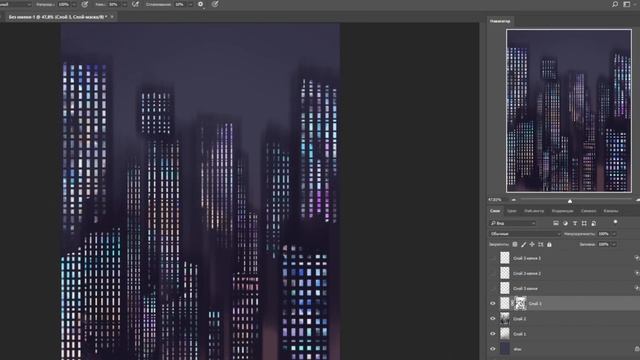640x360 pixels.
Task: Switch to the Каналы channels tab
Action: (611, 211)
